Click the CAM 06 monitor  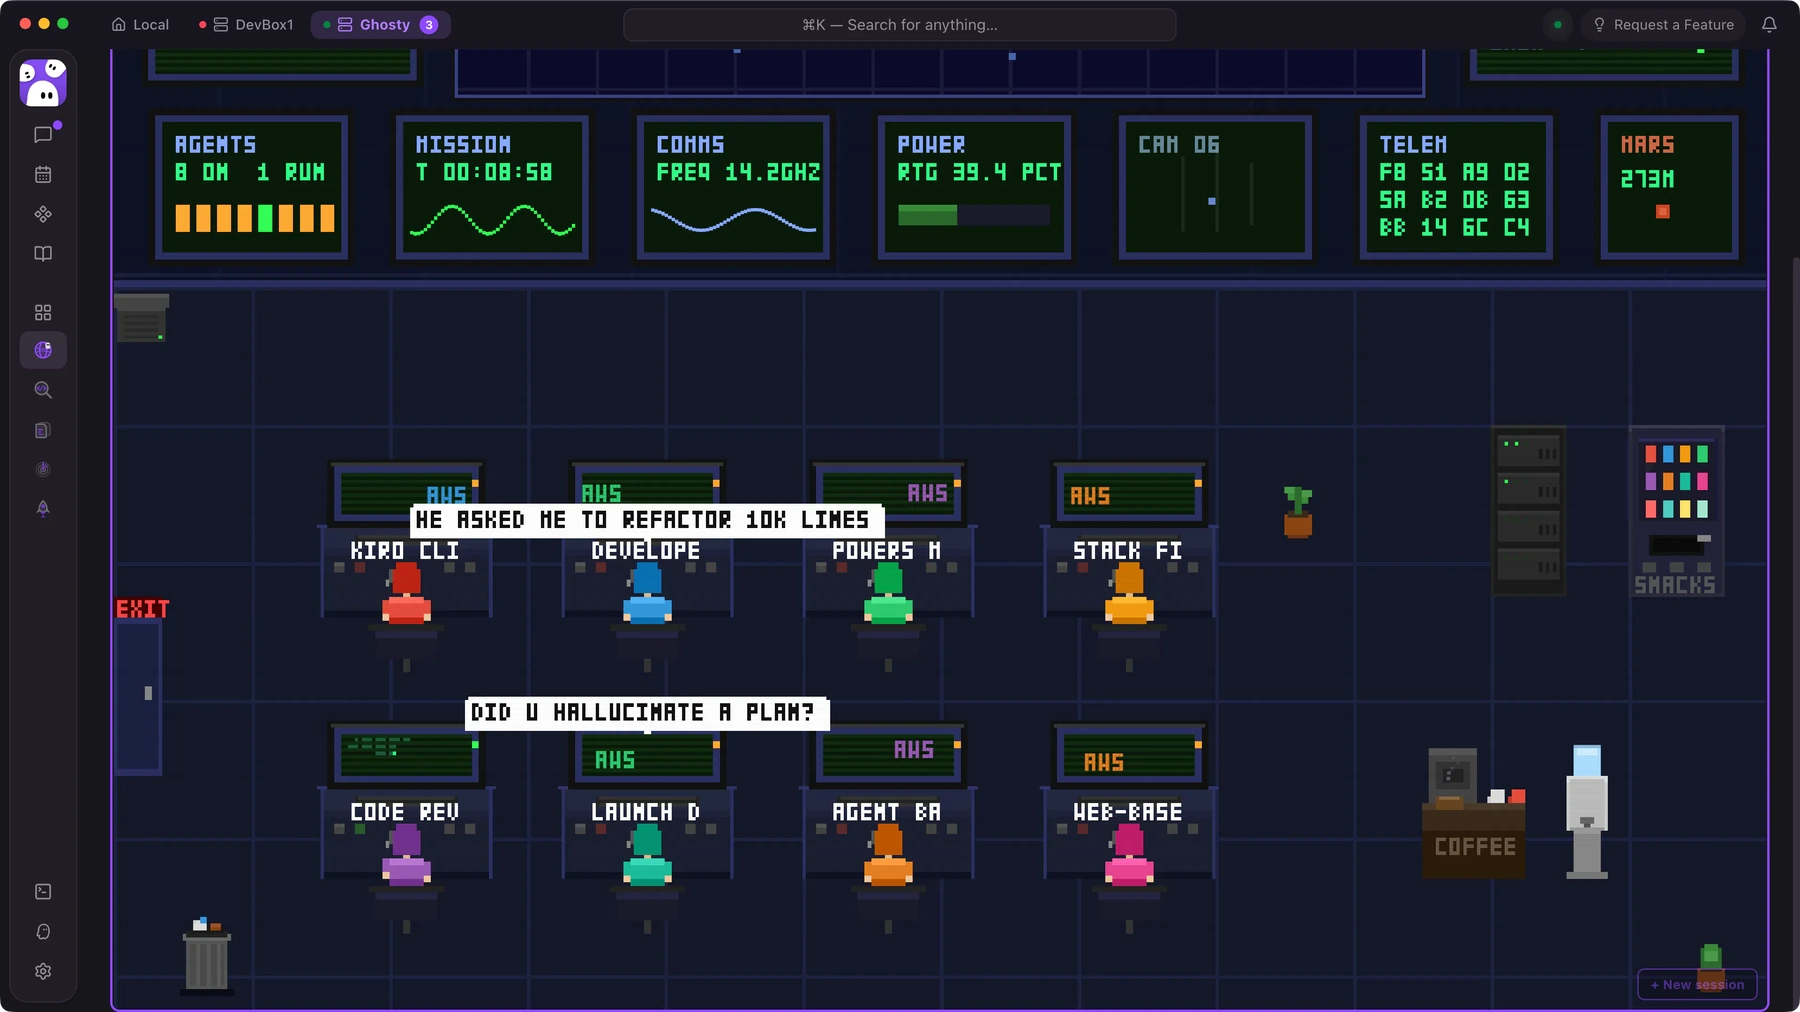click(x=1216, y=187)
